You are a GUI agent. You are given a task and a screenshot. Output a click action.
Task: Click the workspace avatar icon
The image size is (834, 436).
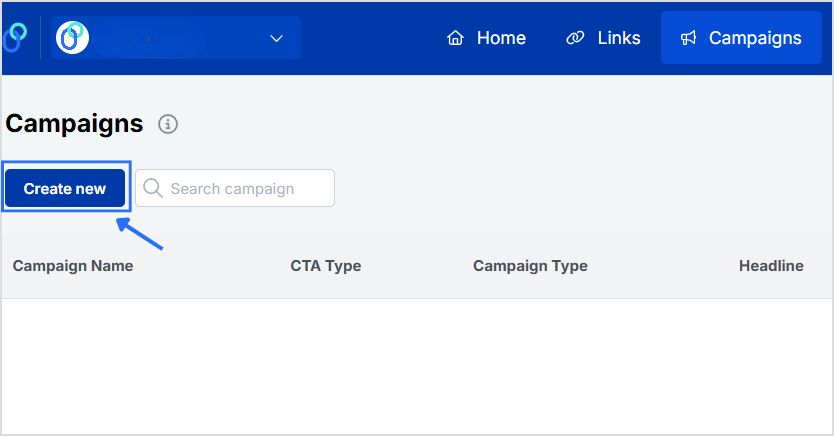point(72,38)
